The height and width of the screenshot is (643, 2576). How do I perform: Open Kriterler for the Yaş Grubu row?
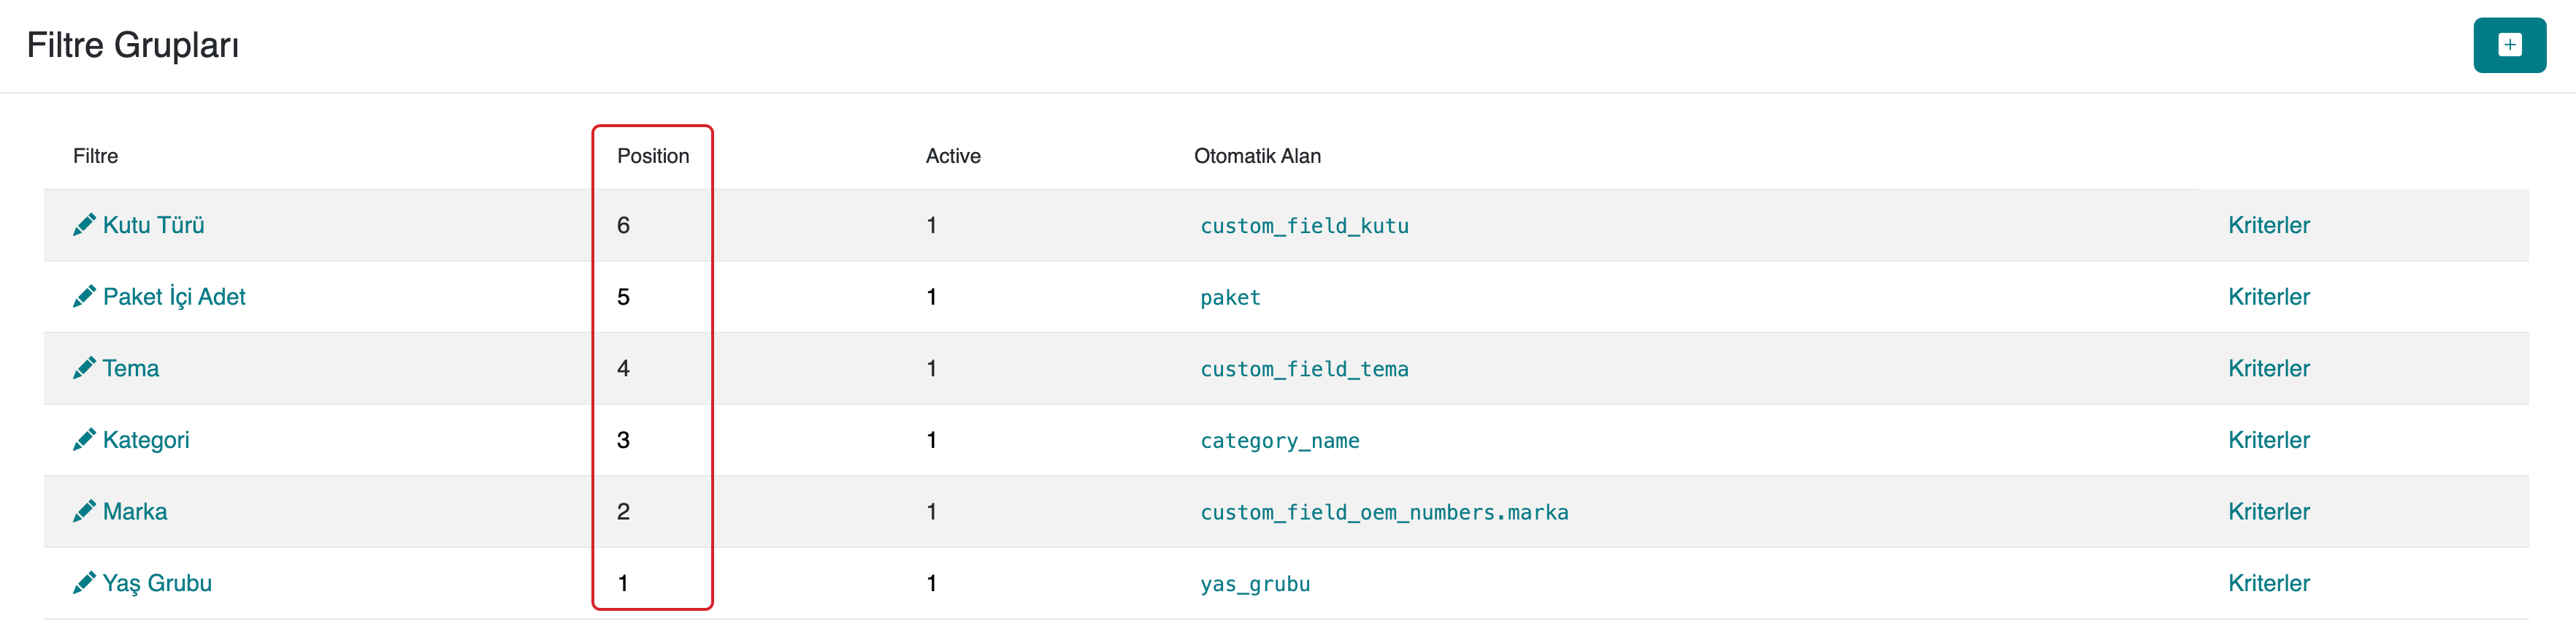coord(2268,583)
